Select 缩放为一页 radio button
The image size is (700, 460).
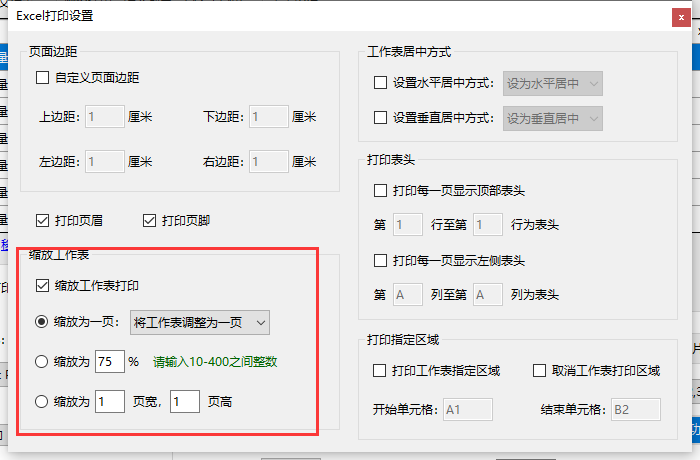pos(42,322)
